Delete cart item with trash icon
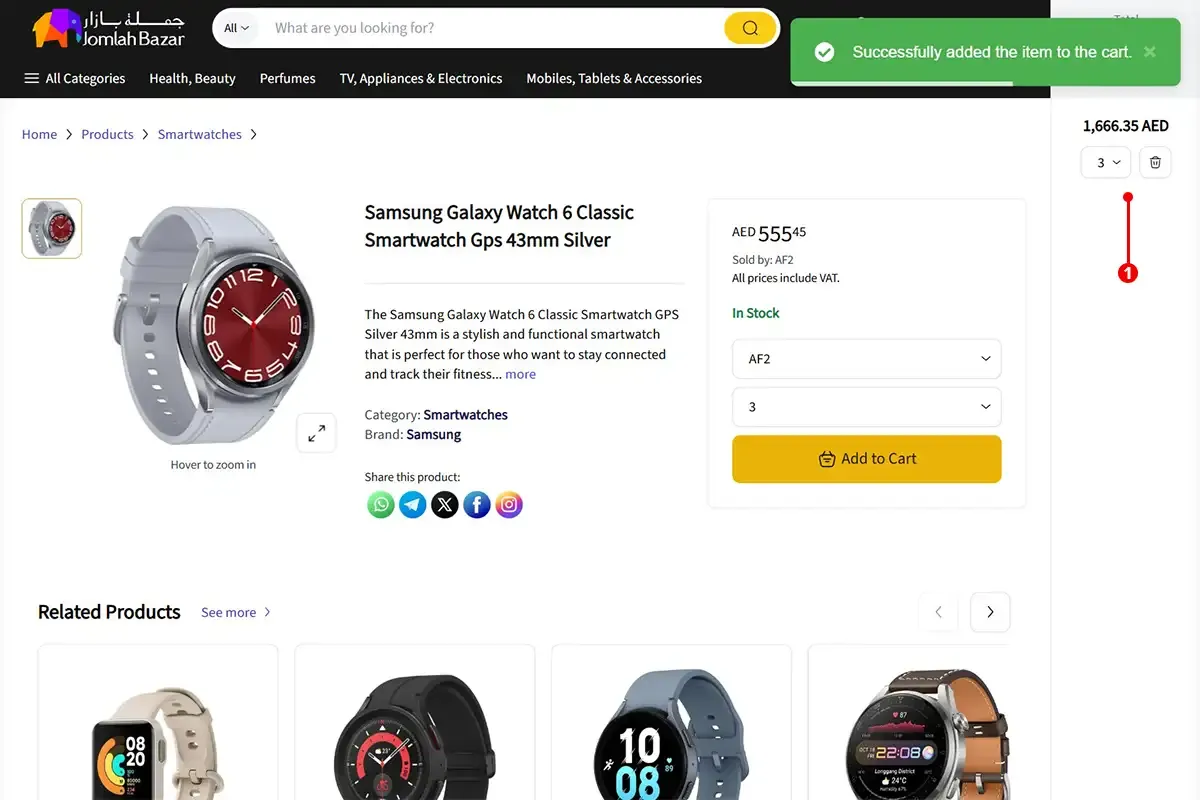The width and height of the screenshot is (1200, 800). coord(1155,162)
